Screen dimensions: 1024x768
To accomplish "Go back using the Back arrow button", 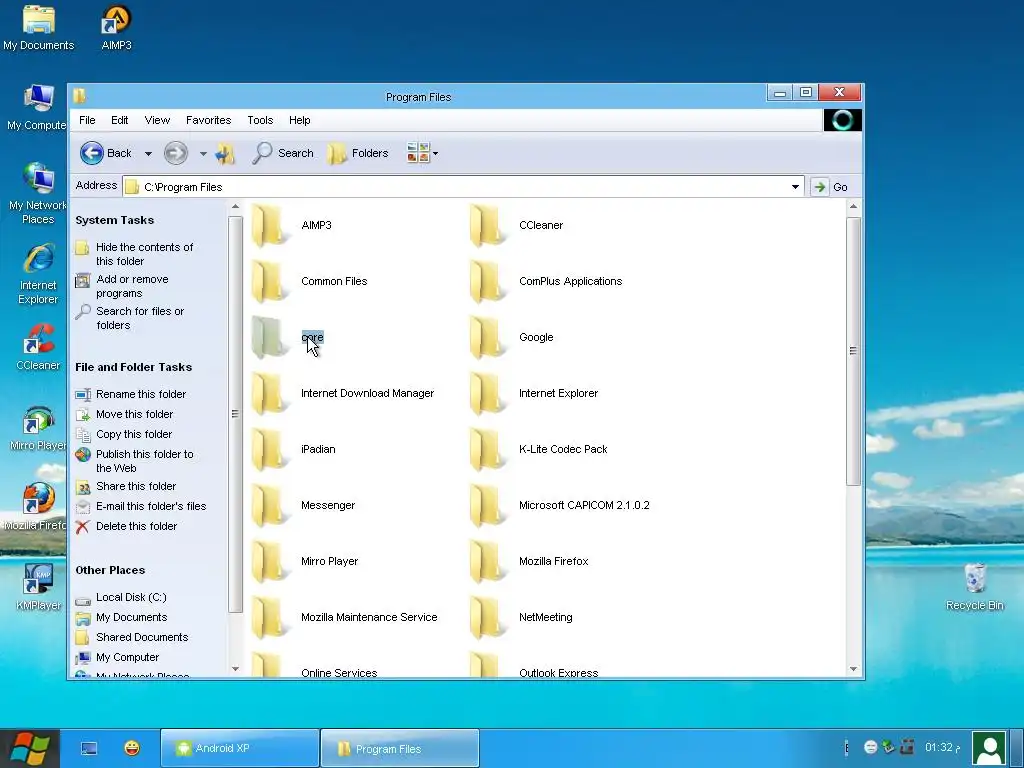I will point(92,153).
